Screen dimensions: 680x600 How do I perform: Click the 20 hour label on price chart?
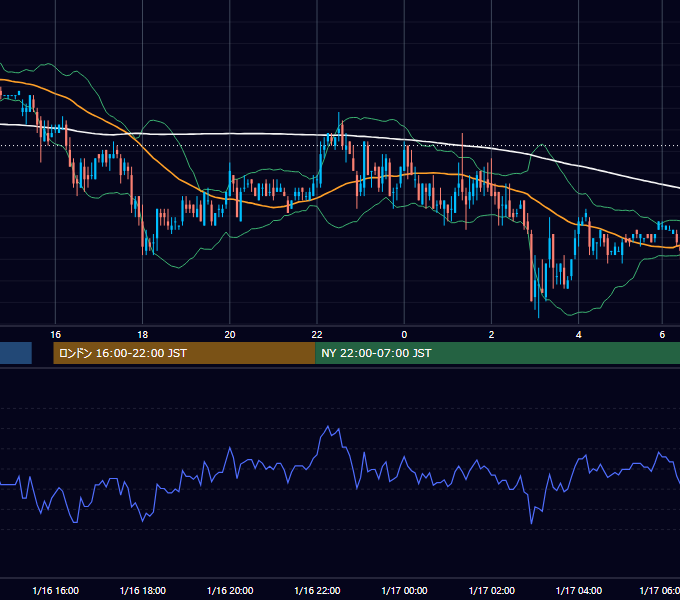[x=230, y=335]
